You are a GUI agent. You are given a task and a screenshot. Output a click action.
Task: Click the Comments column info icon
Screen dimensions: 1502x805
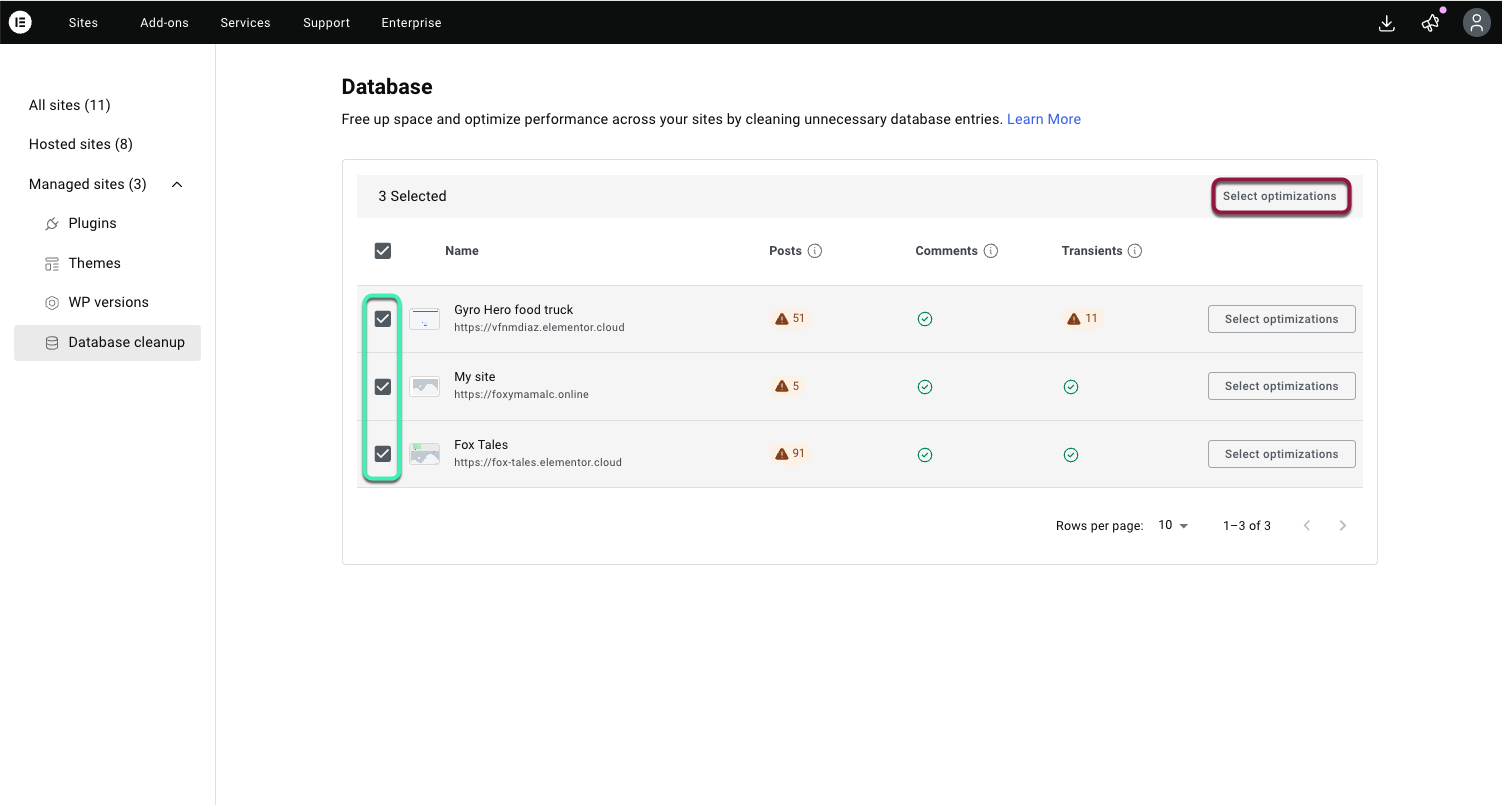991,251
